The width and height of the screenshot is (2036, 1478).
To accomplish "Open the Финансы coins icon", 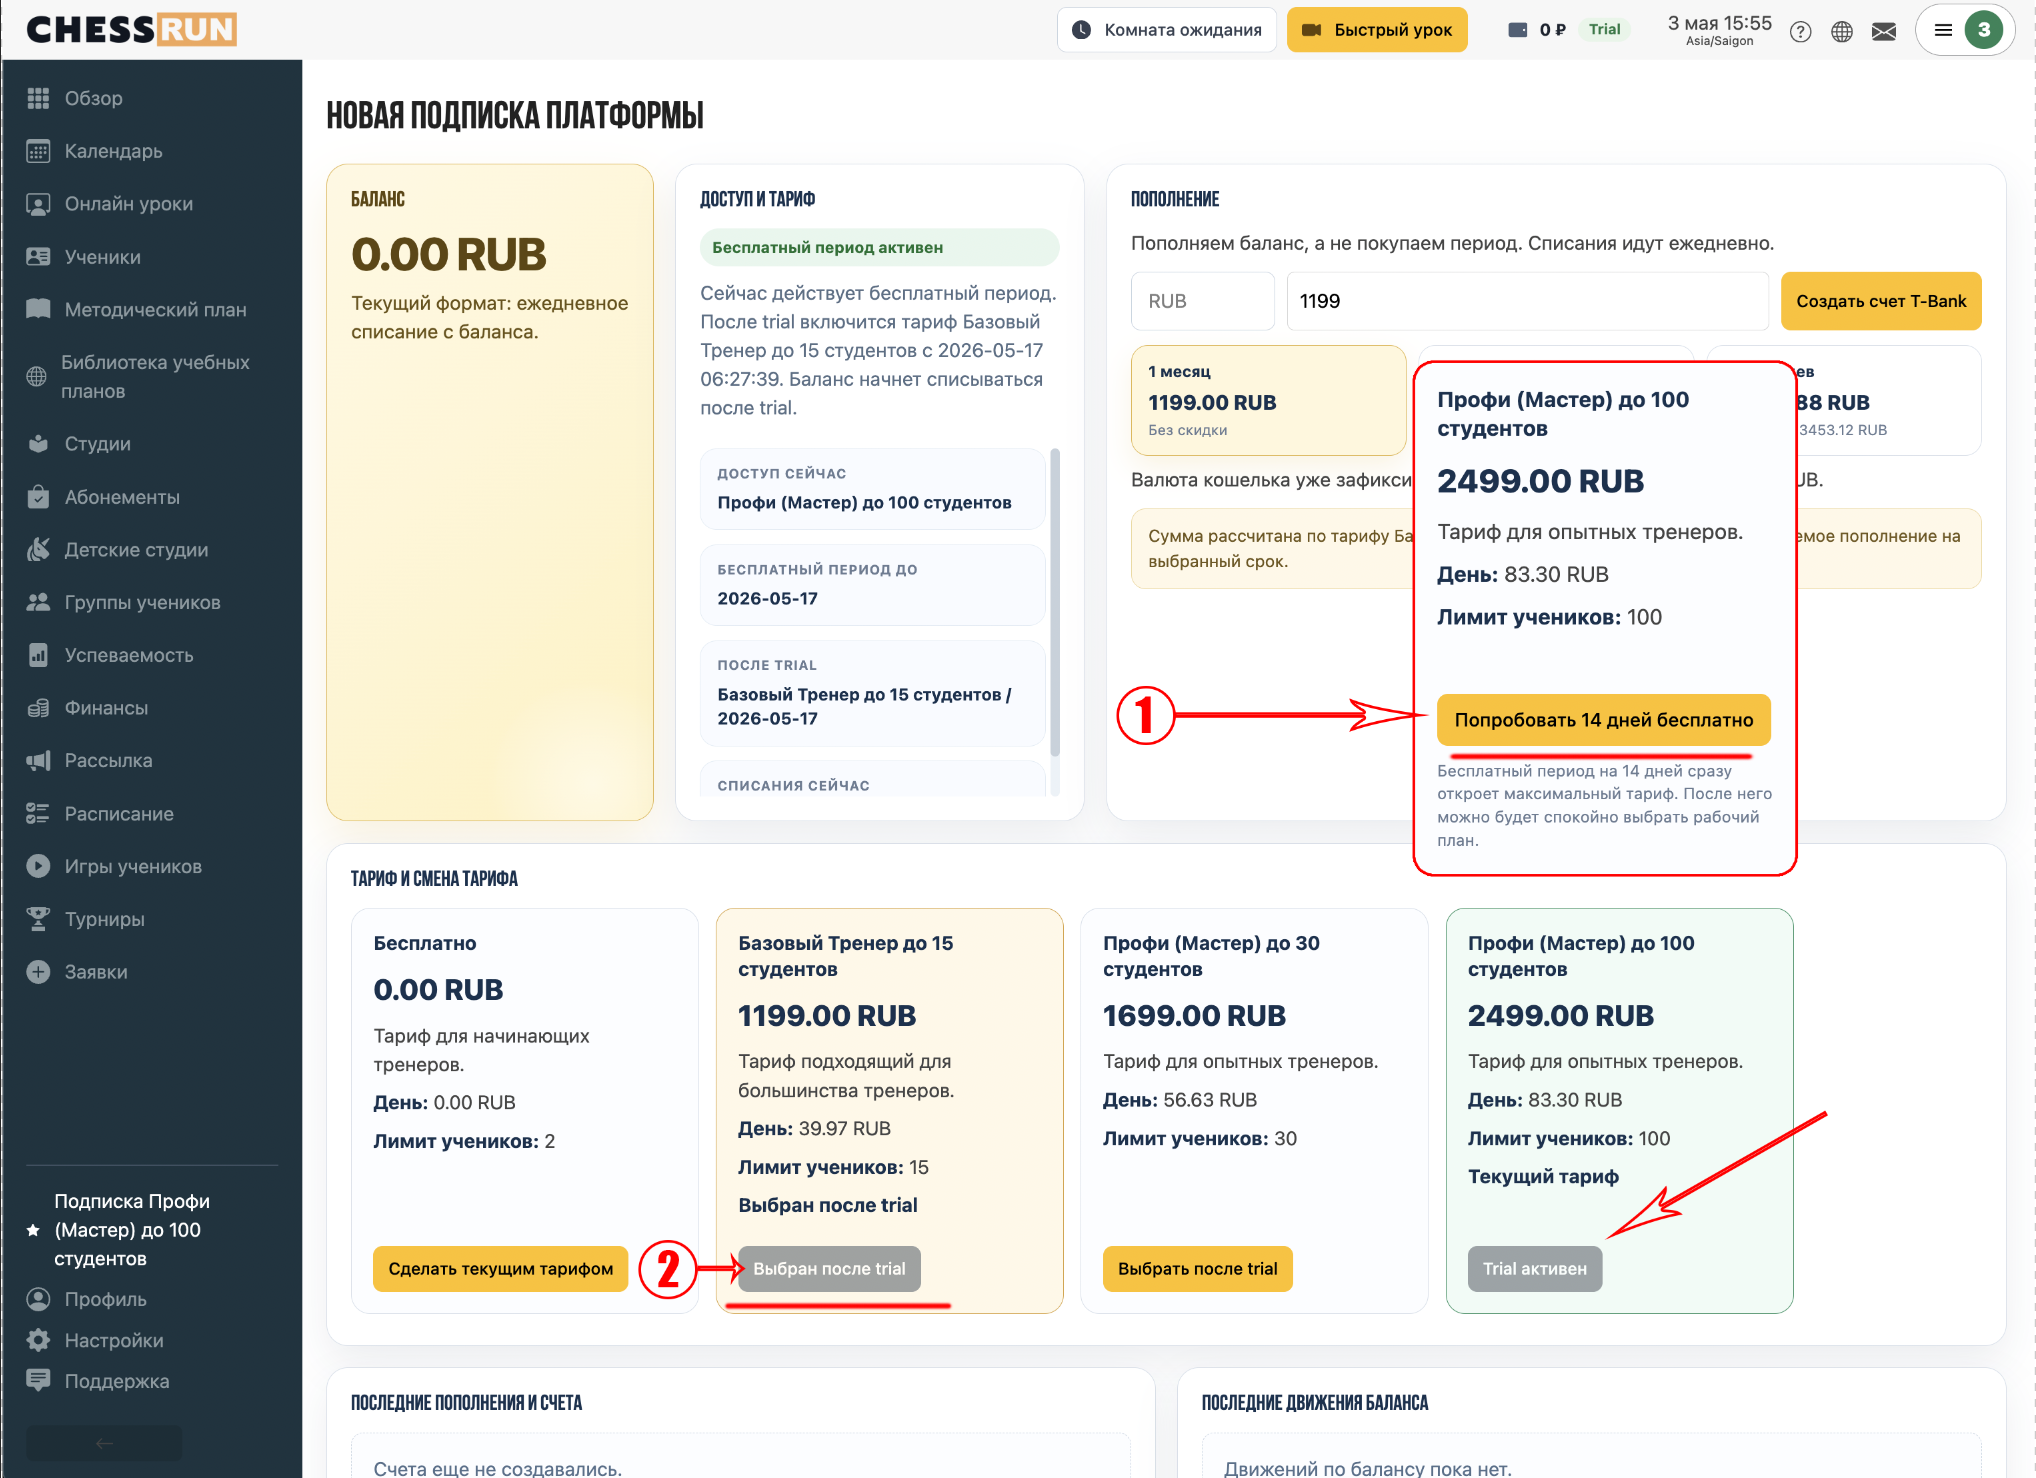I will [38, 708].
